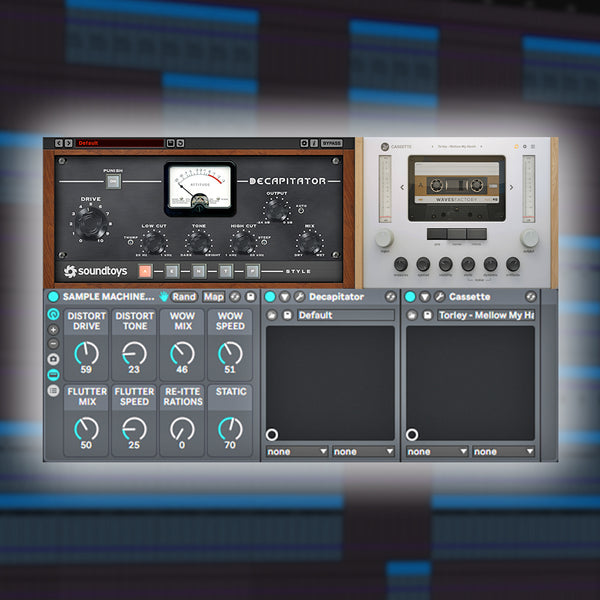Go to next preset in Decapitator header
Image resolution: width=600 pixels, height=600 pixels.
[68, 143]
